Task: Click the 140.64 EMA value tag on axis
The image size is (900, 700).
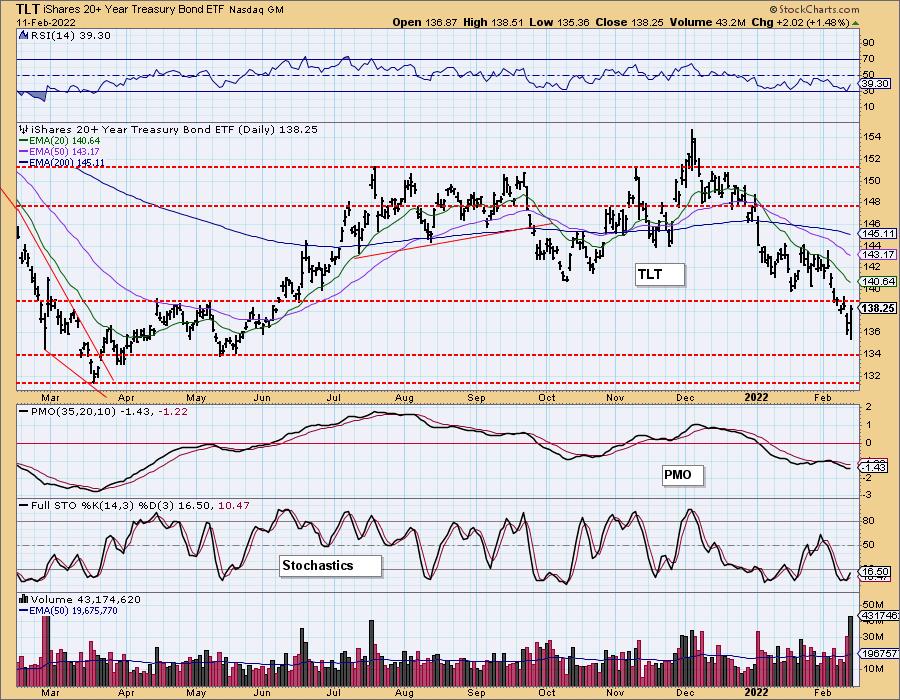Action: (878, 282)
